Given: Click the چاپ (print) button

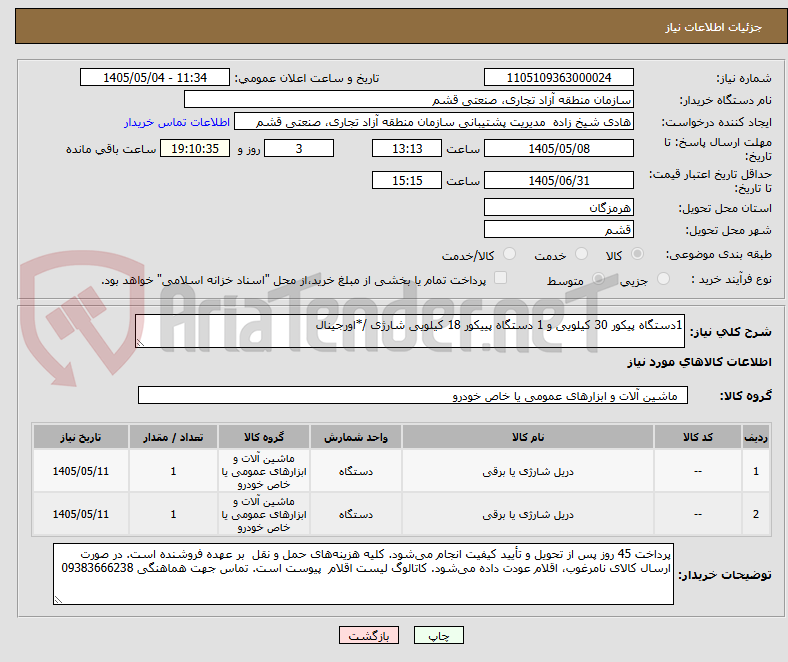Looking at the screenshot, I should coord(438,635).
